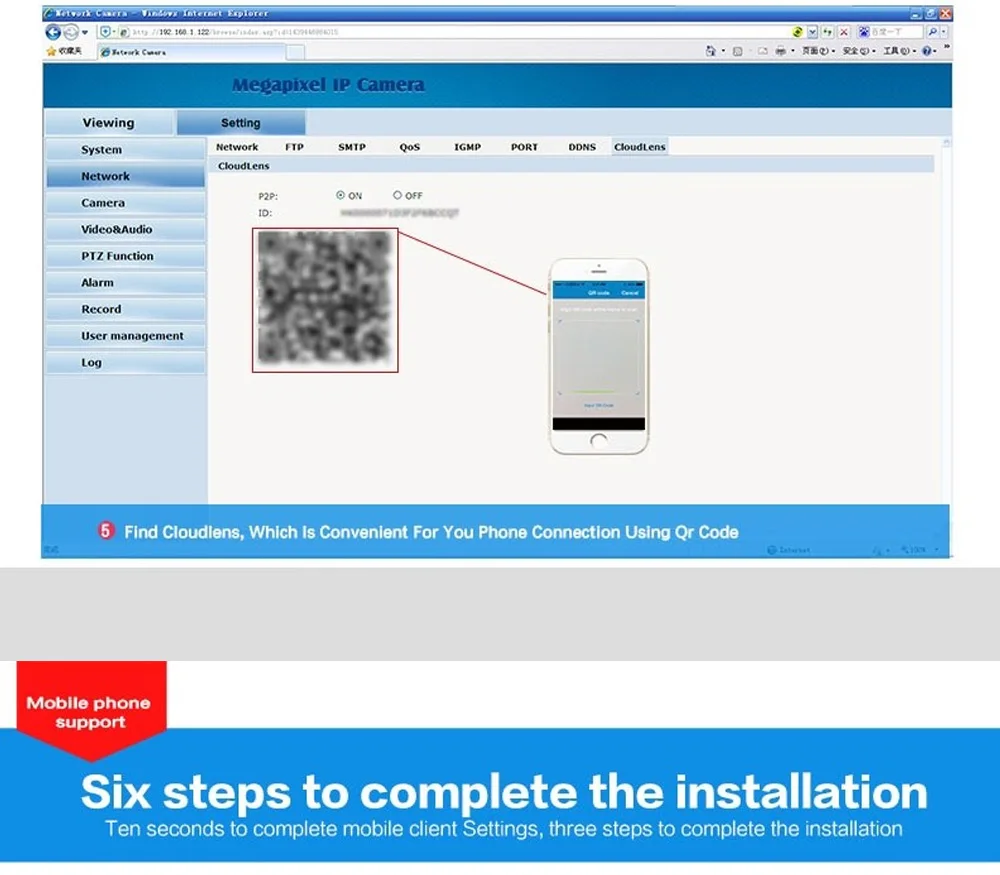Click the browser Forward arrow button
This screenshot has width=1000, height=875.
71,32
